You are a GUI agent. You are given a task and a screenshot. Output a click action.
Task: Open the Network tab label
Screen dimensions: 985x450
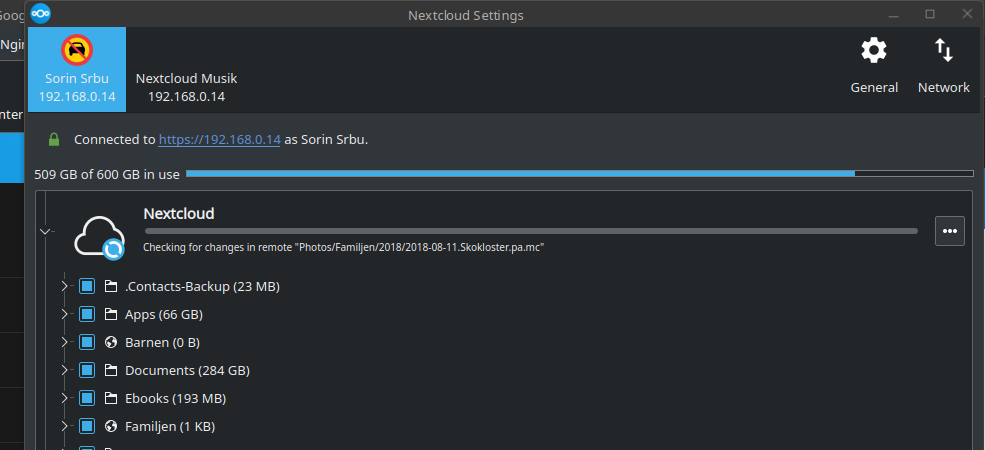coord(944,87)
